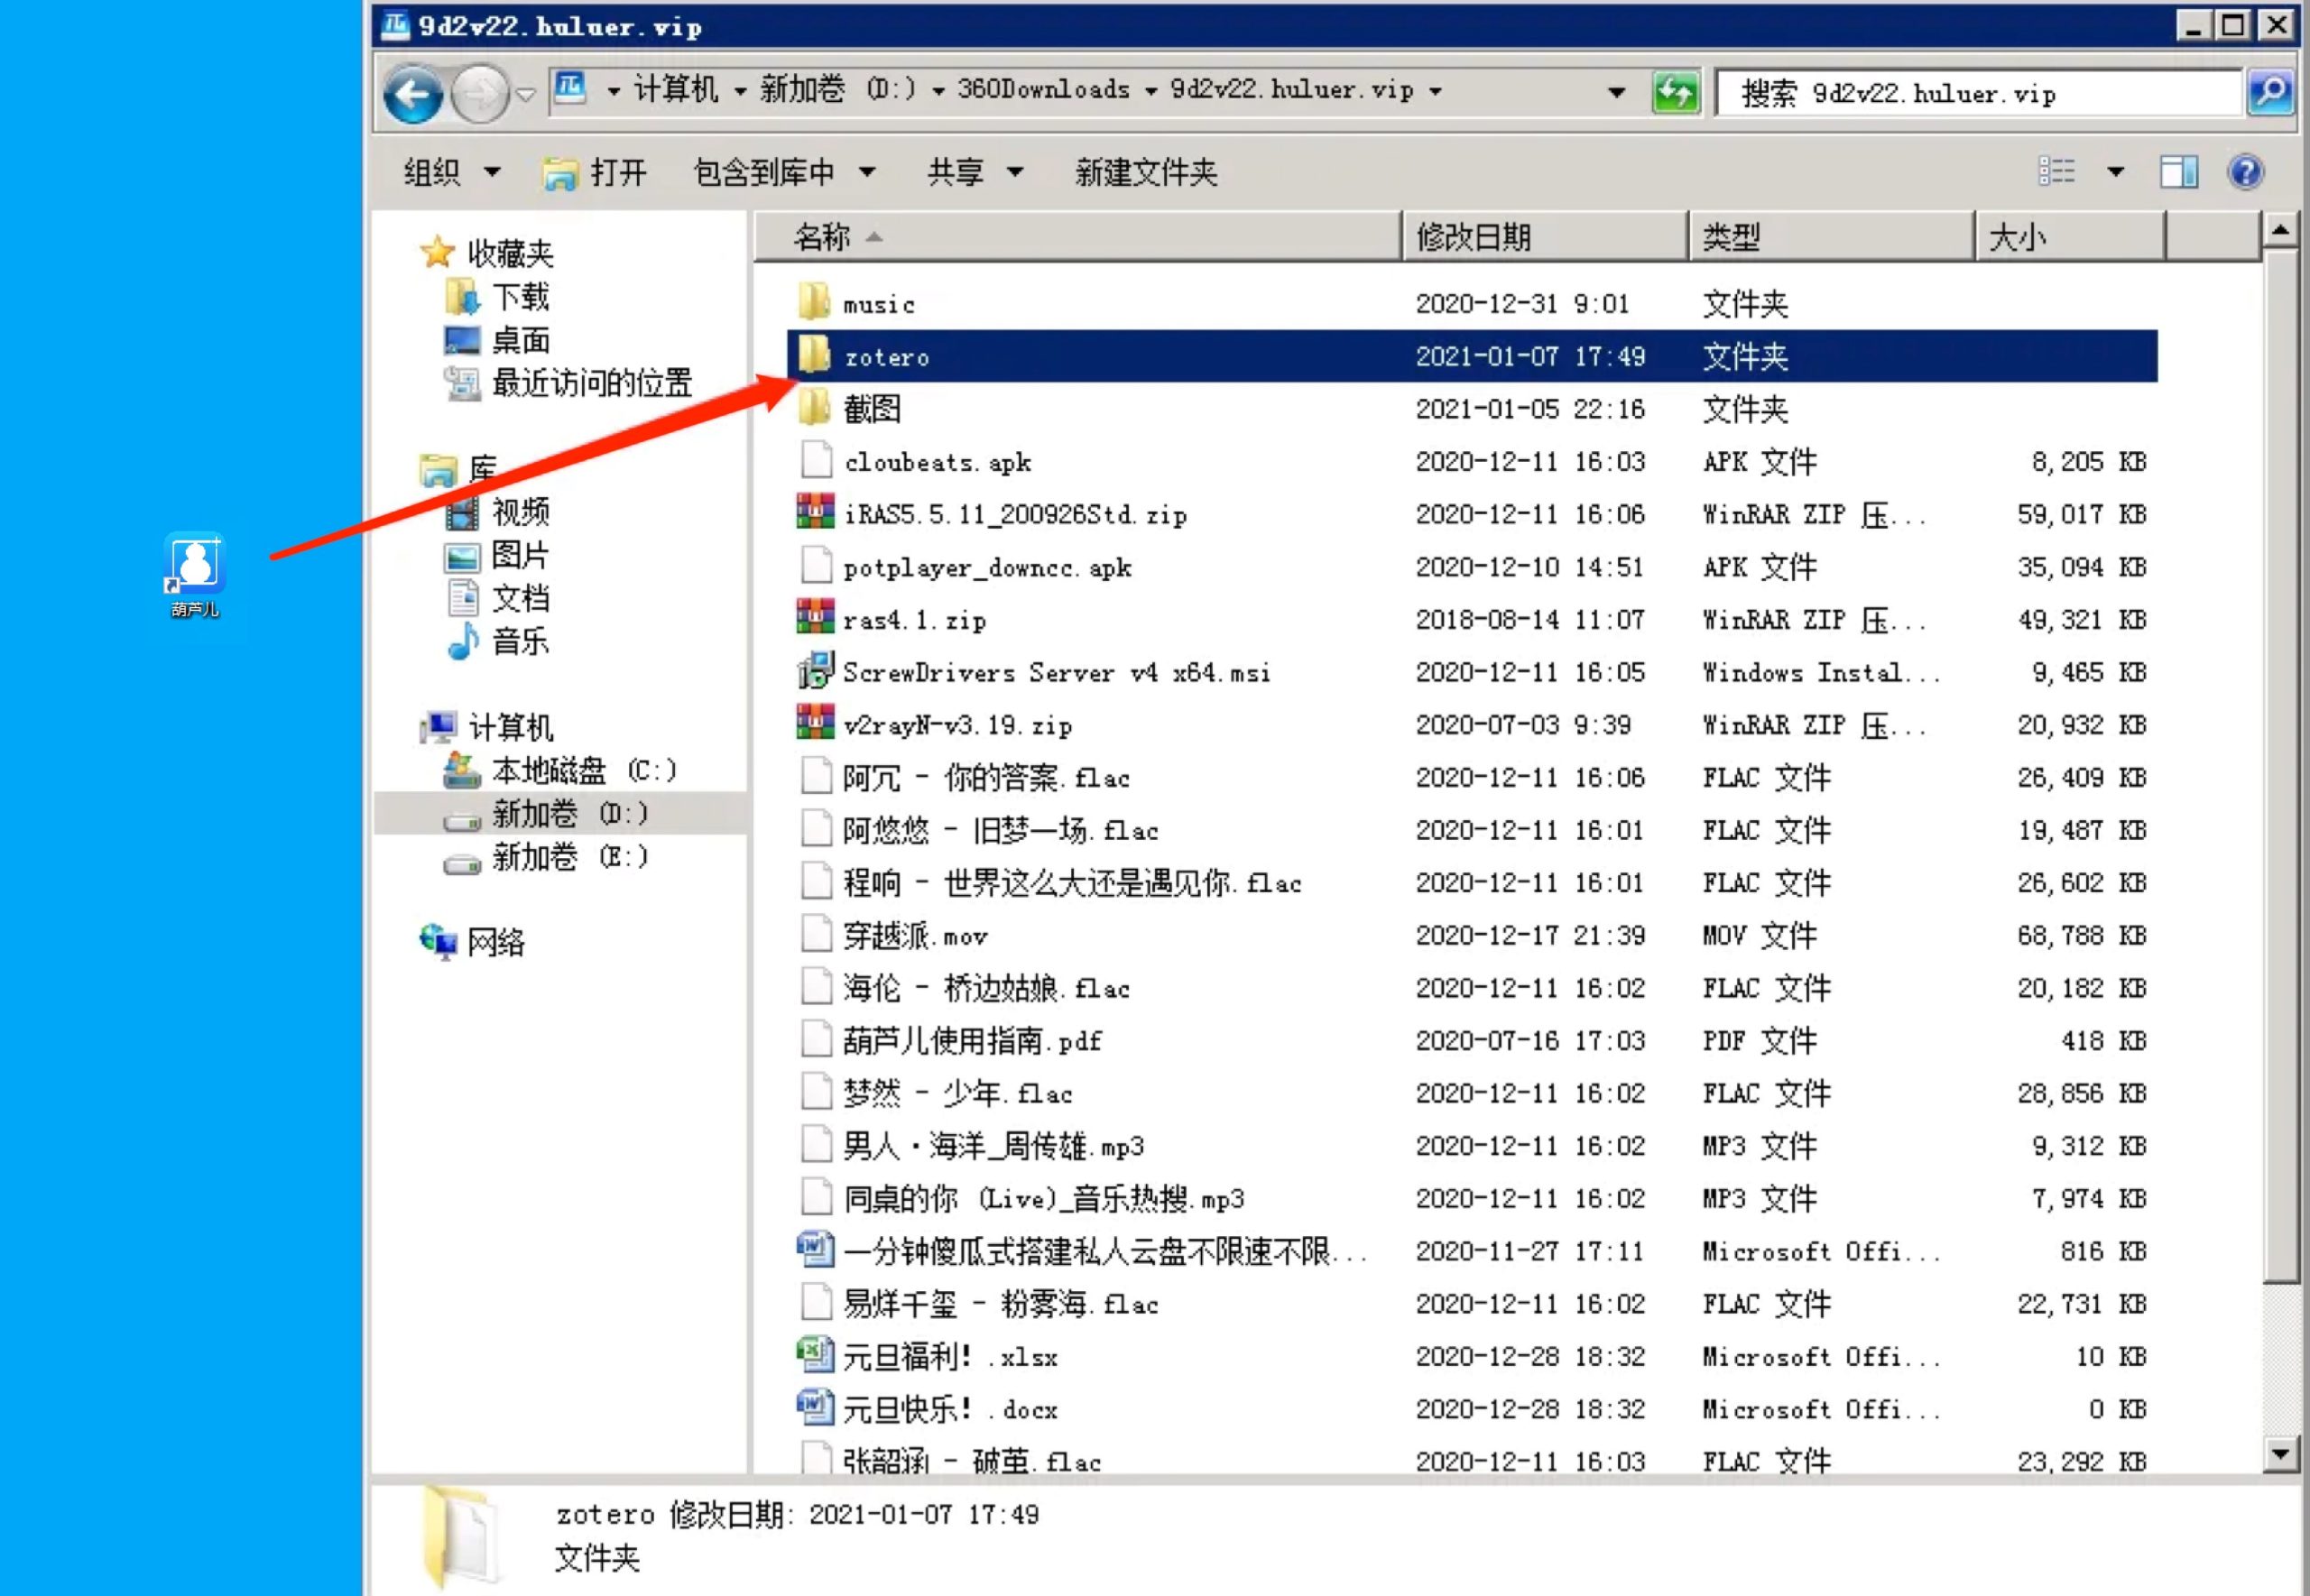Screen dimensions: 2310x1596
Task: Sort by the 修改日期 column header
Action: point(1546,237)
